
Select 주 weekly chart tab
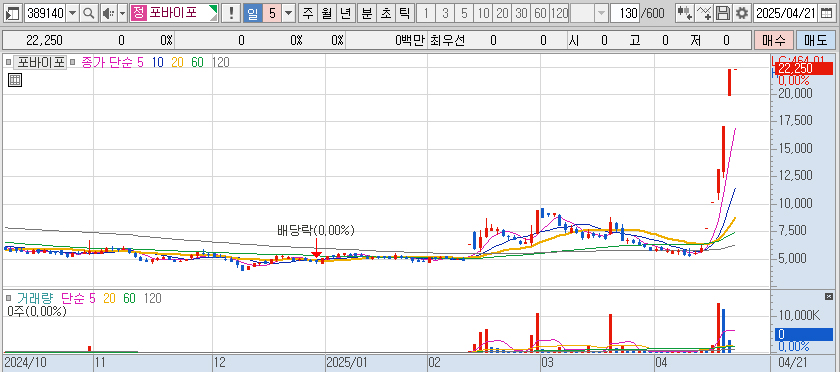pyautogui.click(x=308, y=13)
